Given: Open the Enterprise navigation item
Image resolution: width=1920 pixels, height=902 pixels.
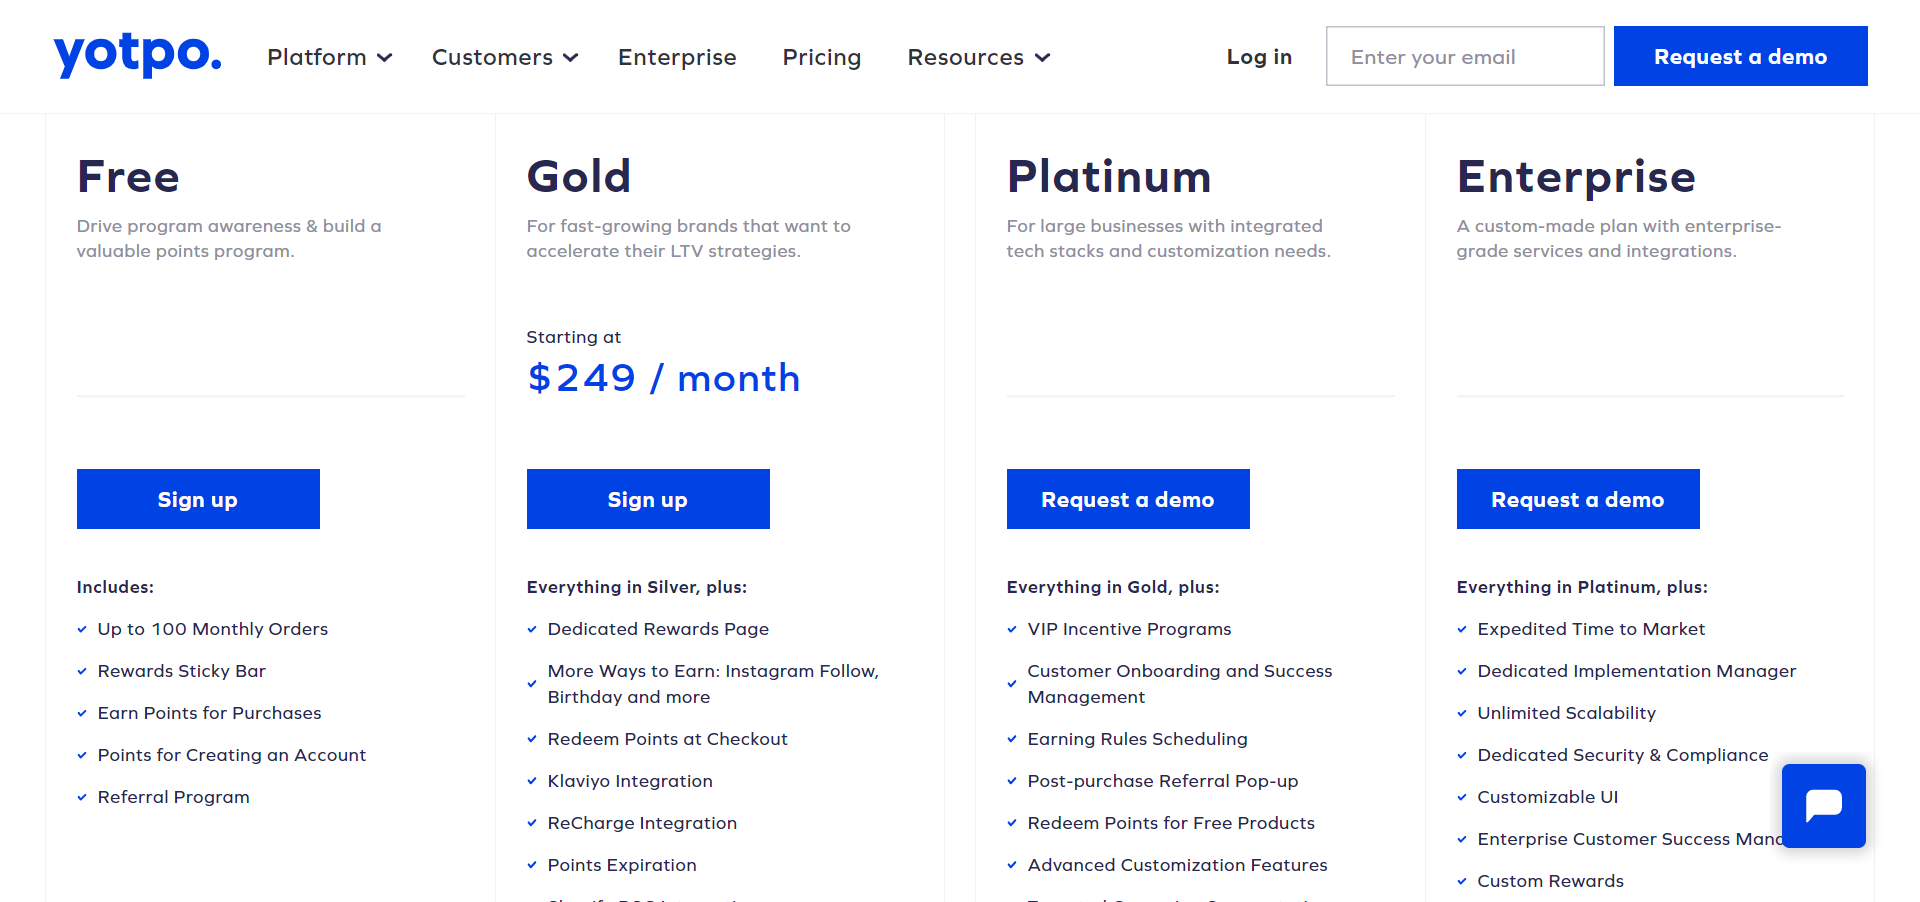Looking at the screenshot, I should (x=677, y=57).
